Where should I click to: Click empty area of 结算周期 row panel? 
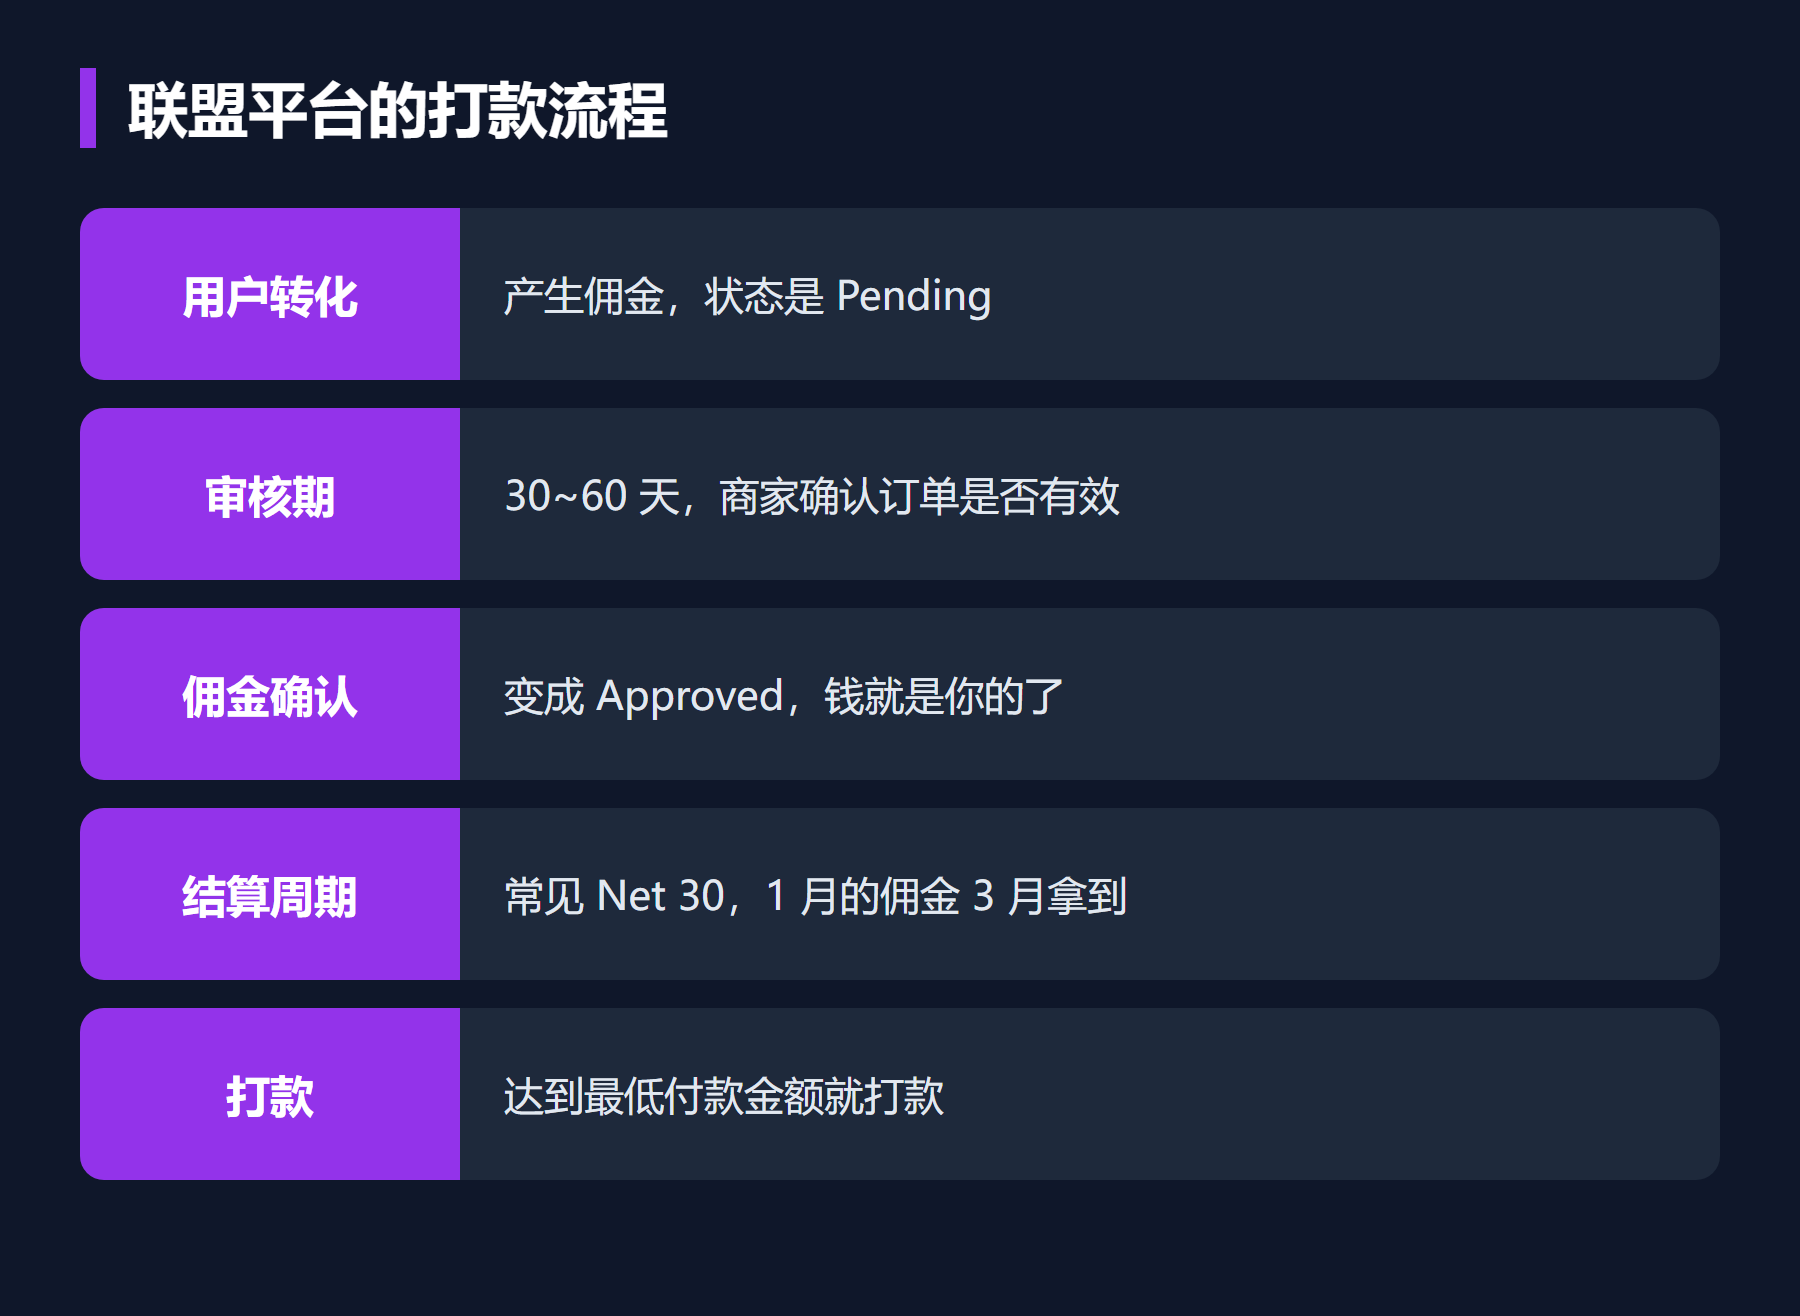point(1420,894)
